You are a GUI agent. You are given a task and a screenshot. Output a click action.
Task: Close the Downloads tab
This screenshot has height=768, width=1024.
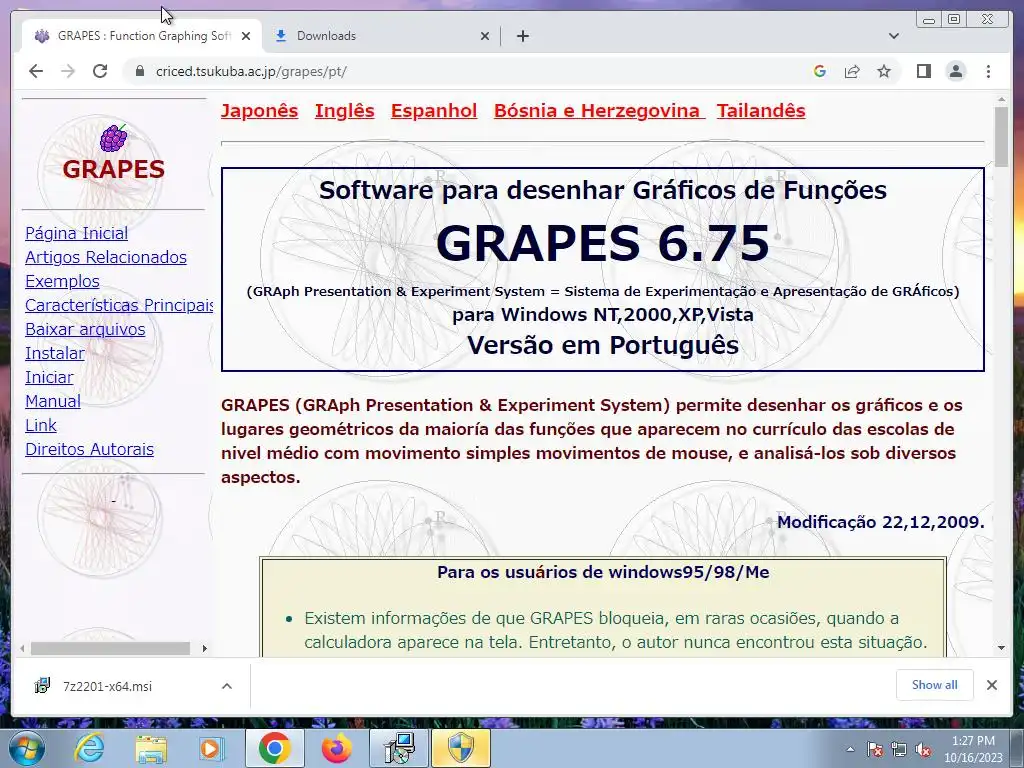tap(485, 36)
